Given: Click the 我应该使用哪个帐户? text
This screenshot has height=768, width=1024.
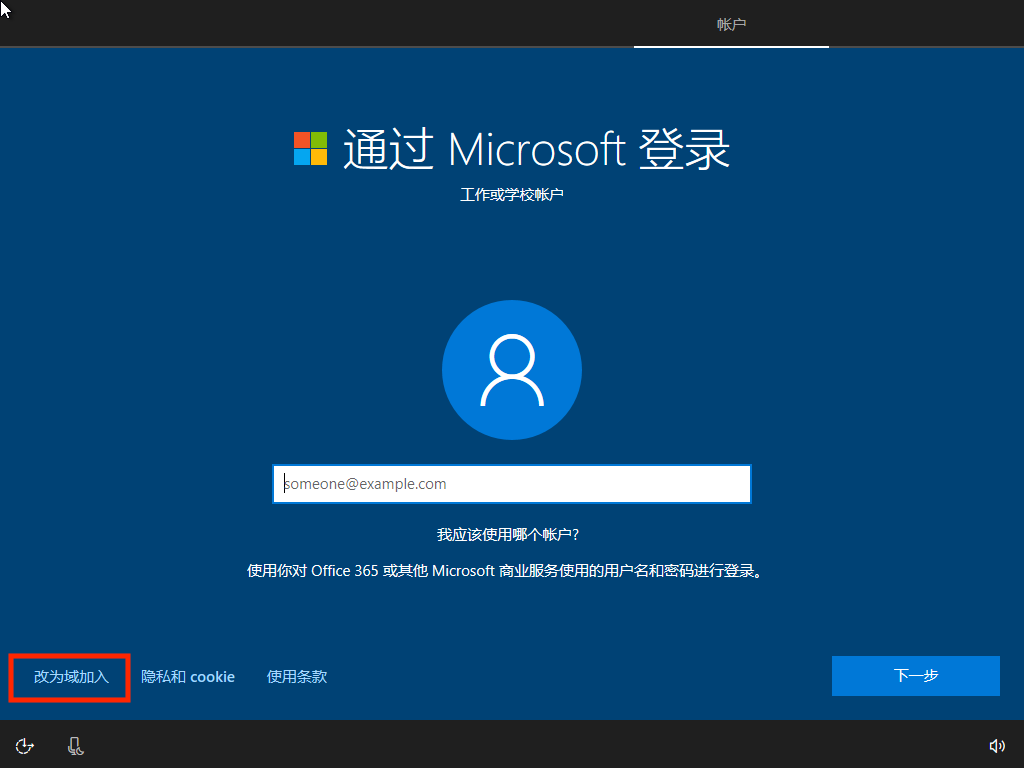Looking at the screenshot, I should click(508, 535).
